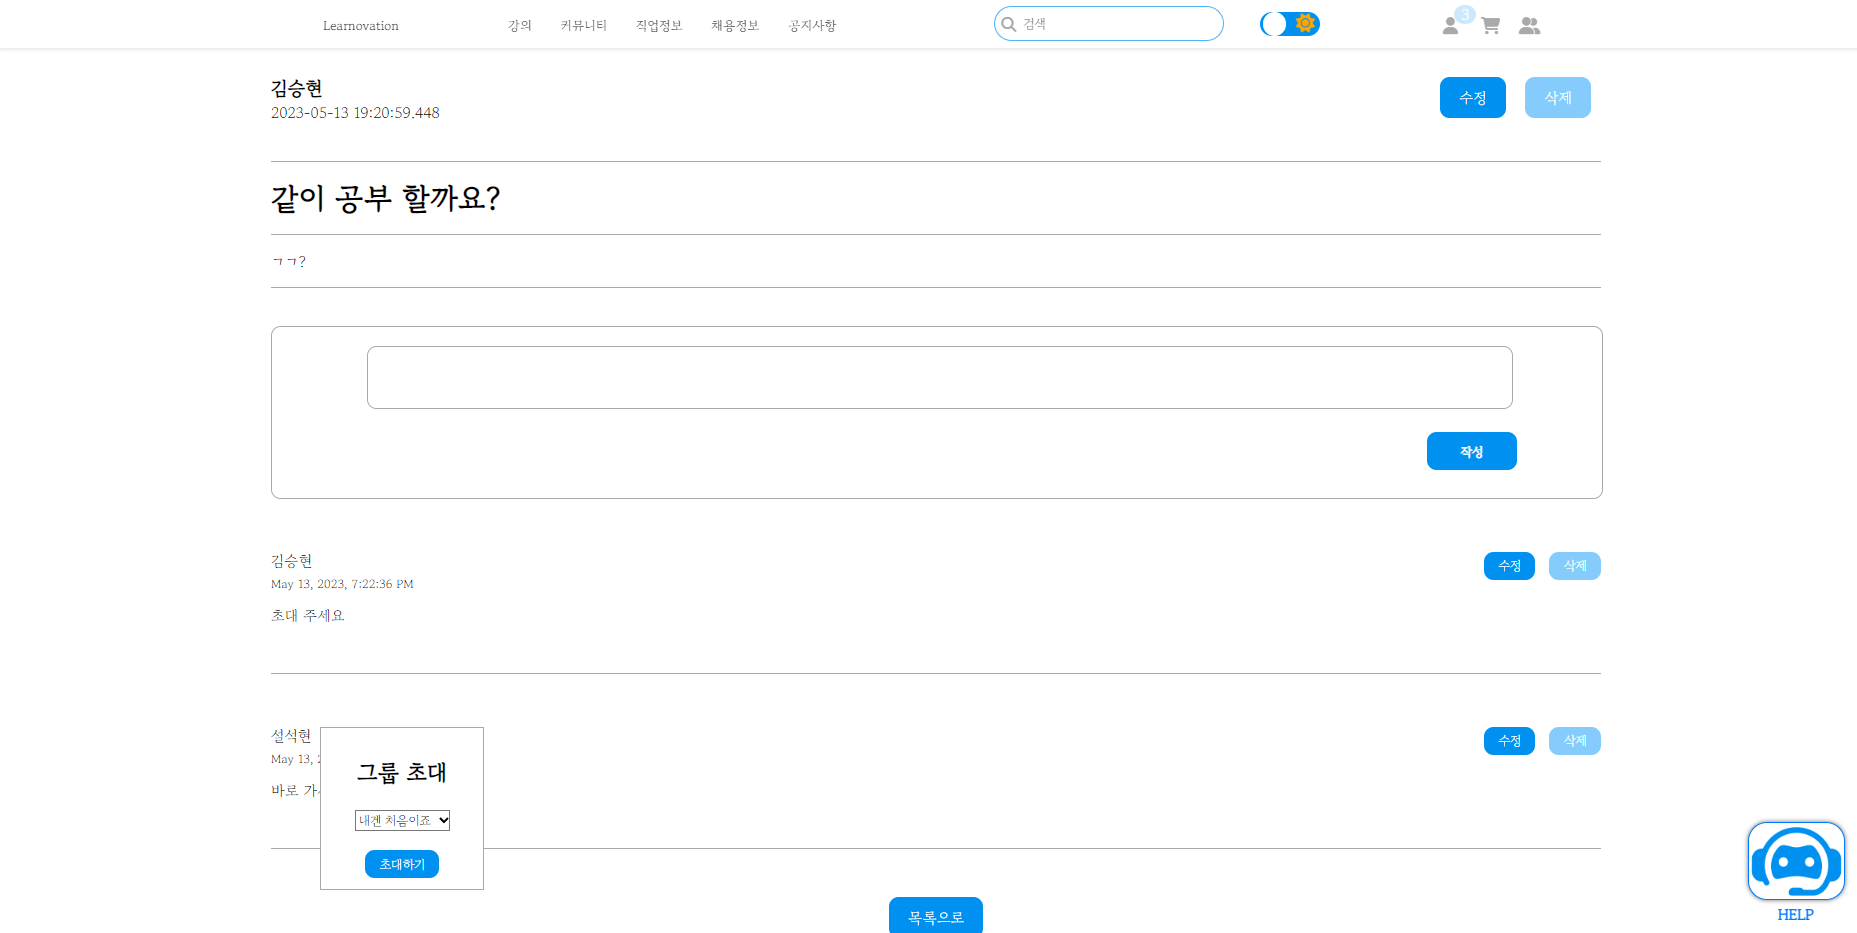Open the 강의 menu
Screen dimensions: 1857x933
[520, 25]
